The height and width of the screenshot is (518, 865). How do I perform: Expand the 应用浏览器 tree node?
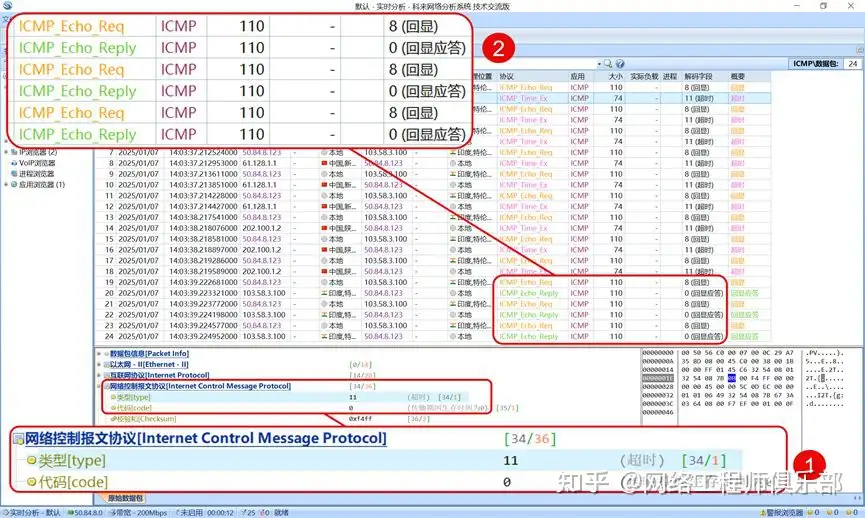coord(6,185)
